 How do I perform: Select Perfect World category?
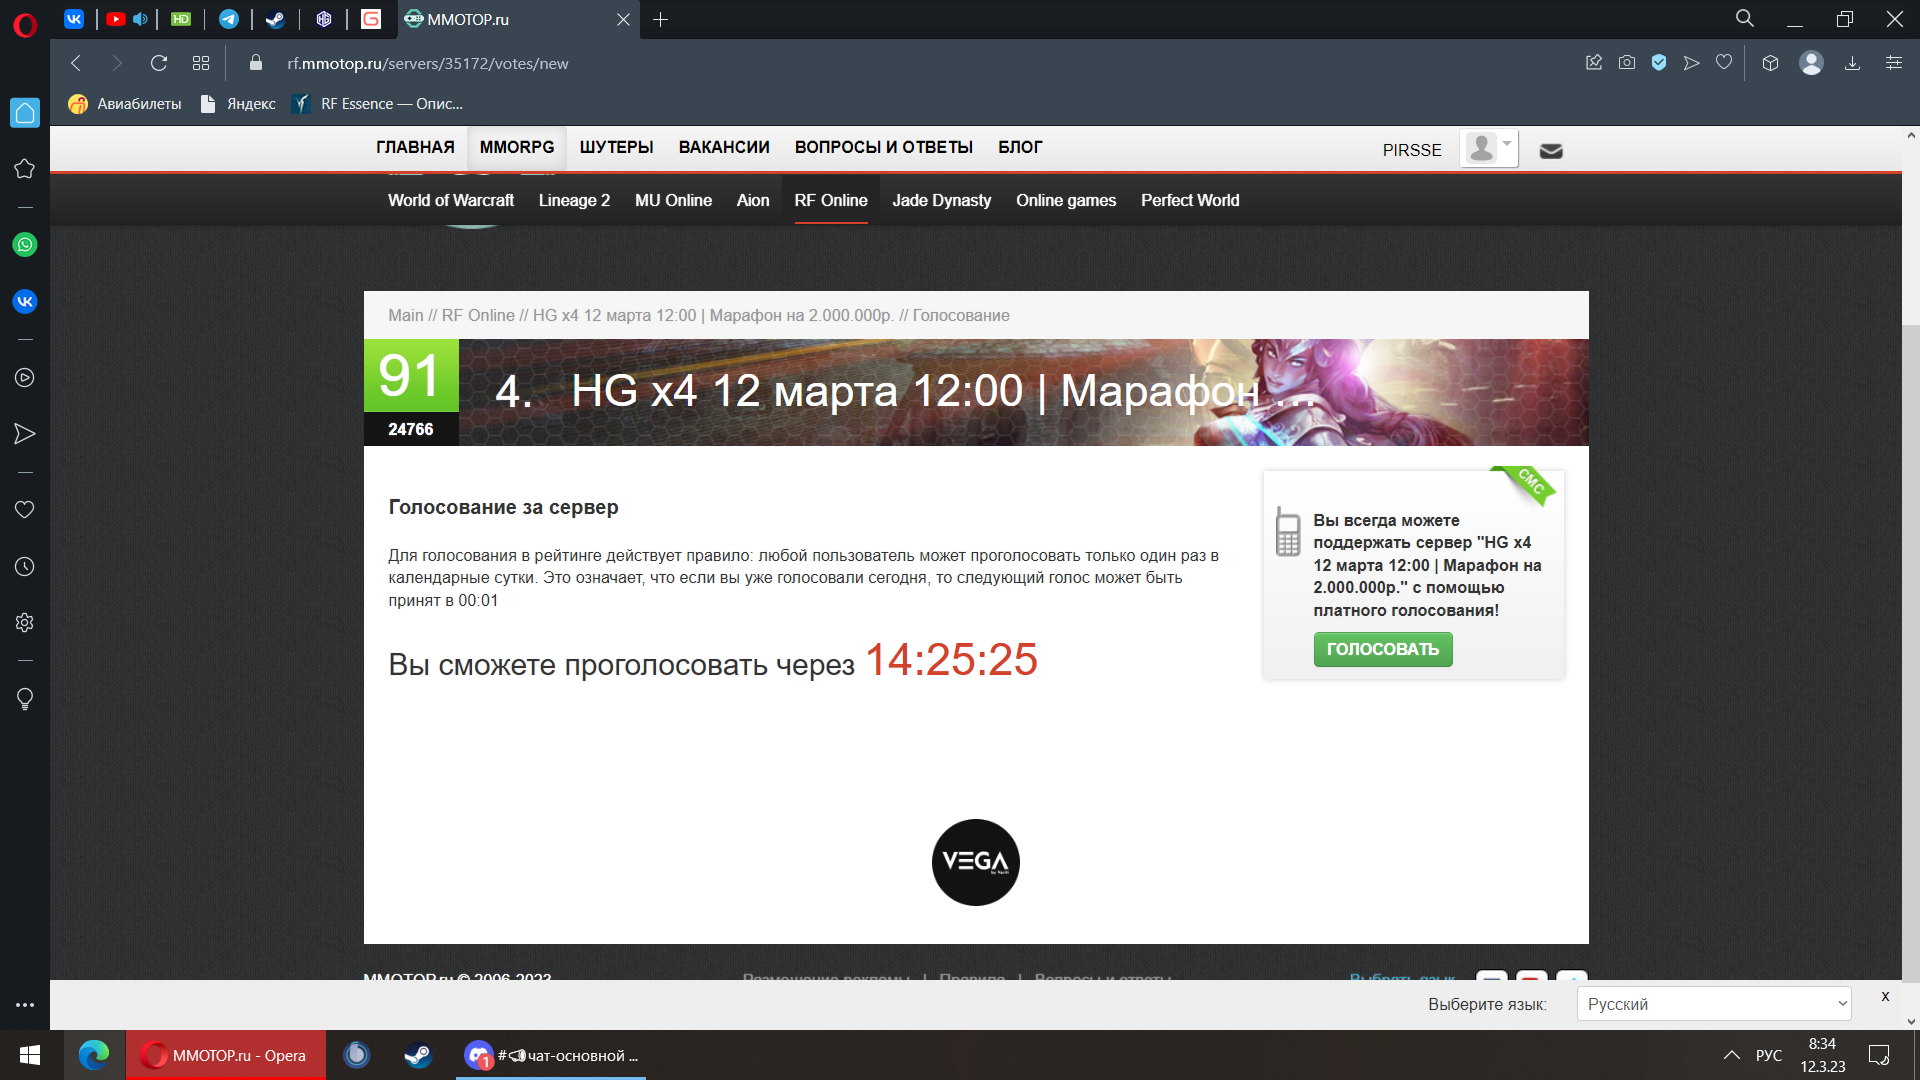[x=1190, y=200]
